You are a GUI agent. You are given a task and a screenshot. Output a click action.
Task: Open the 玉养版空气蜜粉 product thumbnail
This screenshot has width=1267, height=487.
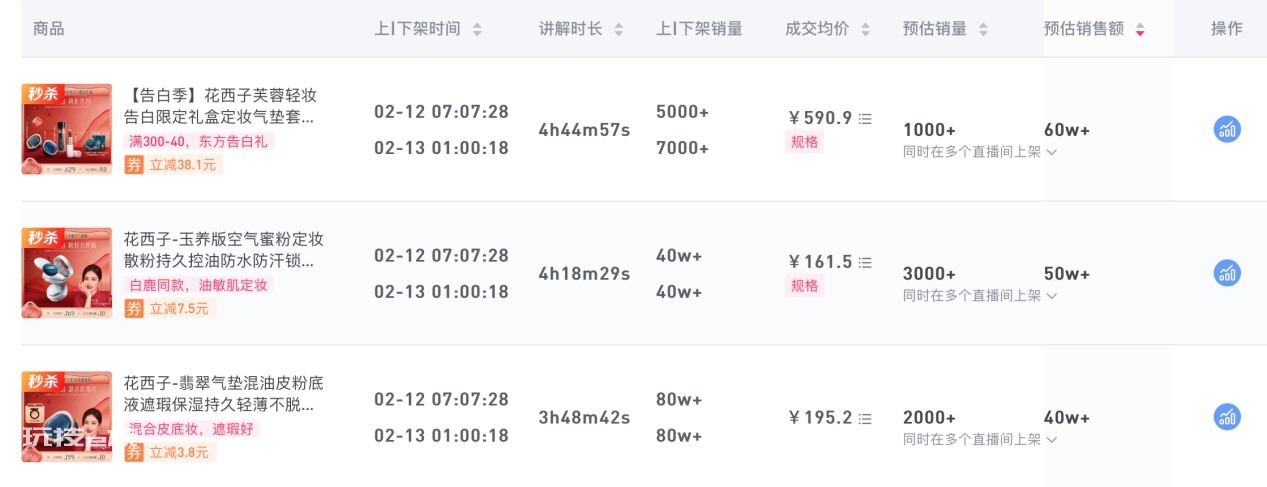67,273
